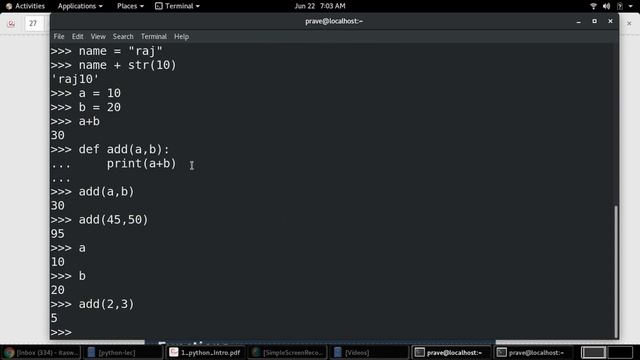Open the File menu in terminal
The image size is (640, 360).
pos(59,37)
